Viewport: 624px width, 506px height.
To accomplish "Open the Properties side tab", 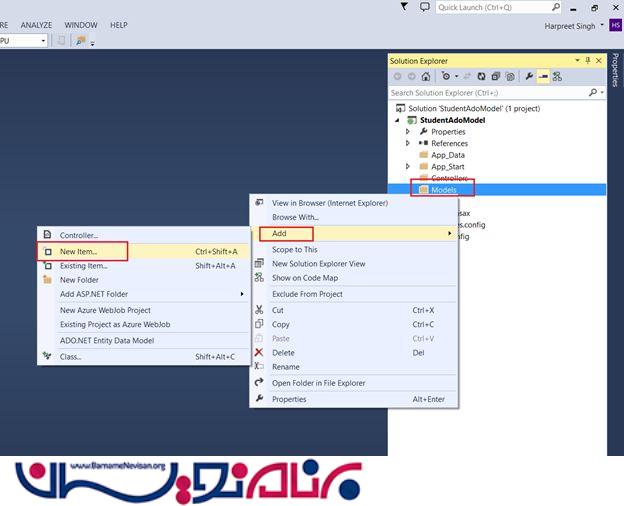I will 615,70.
